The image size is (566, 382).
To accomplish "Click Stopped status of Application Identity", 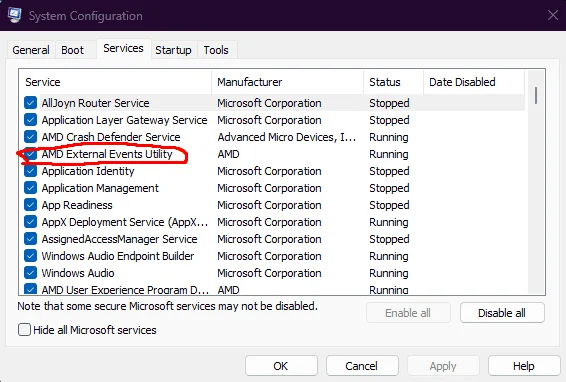I will (389, 171).
